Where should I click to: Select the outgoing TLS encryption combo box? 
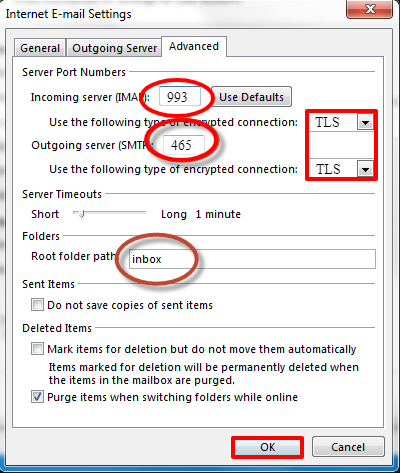pyautogui.click(x=341, y=169)
